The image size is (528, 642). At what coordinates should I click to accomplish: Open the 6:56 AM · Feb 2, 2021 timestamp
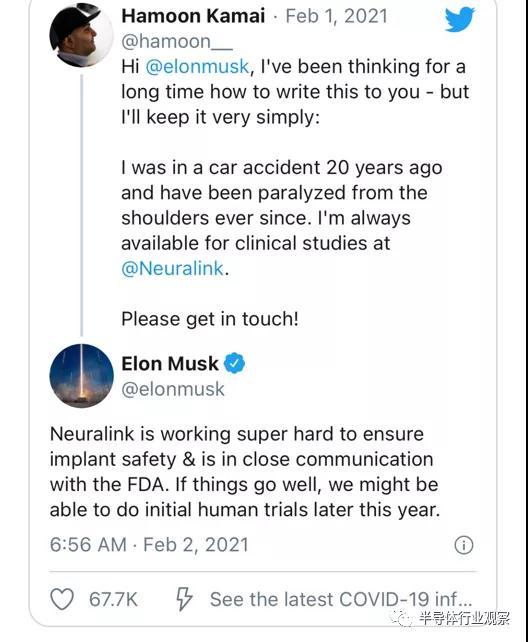click(x=149, y=545)
